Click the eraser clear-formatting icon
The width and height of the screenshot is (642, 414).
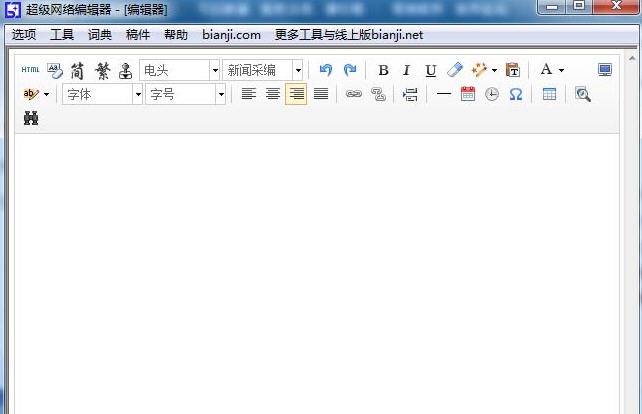(455, 70)
